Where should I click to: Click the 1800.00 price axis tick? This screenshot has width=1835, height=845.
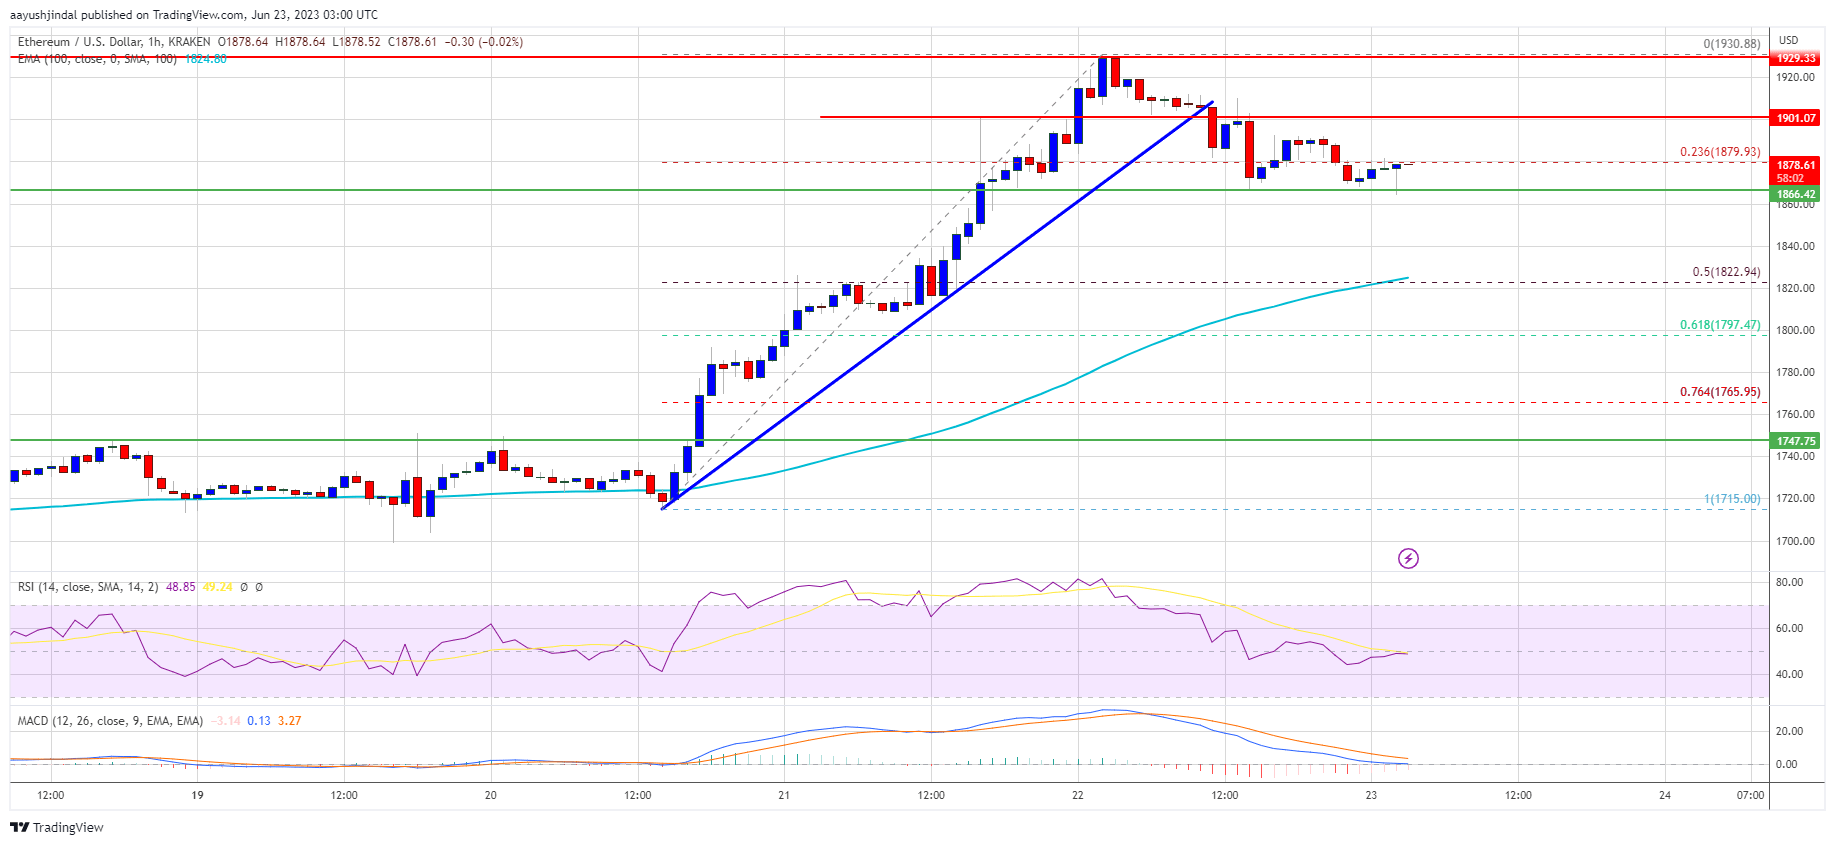(x=1795, y=330)
